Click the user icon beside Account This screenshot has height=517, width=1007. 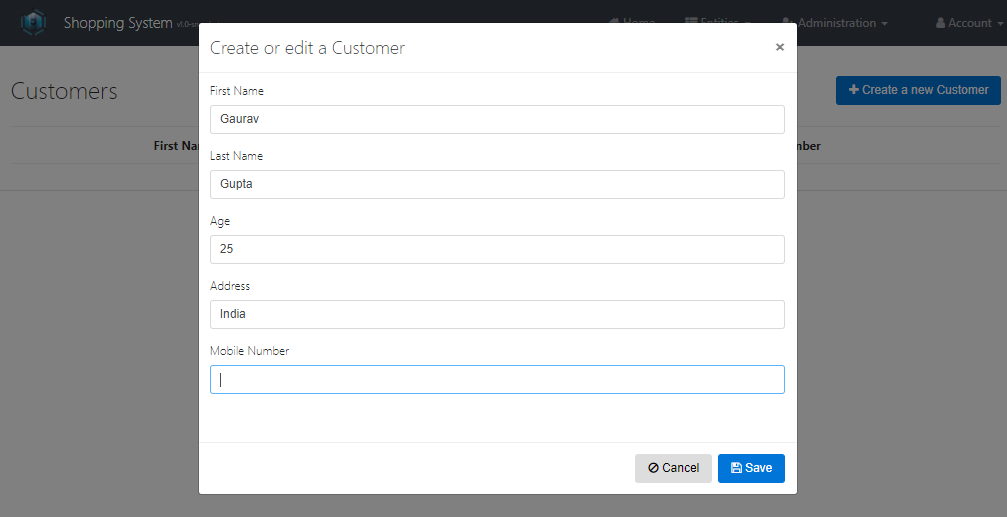point(940,23)
